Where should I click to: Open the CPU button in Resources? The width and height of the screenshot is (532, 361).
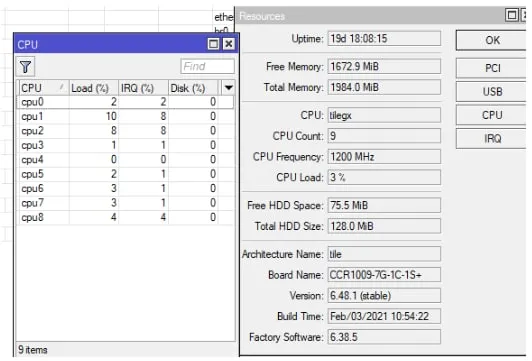[492, 115]
